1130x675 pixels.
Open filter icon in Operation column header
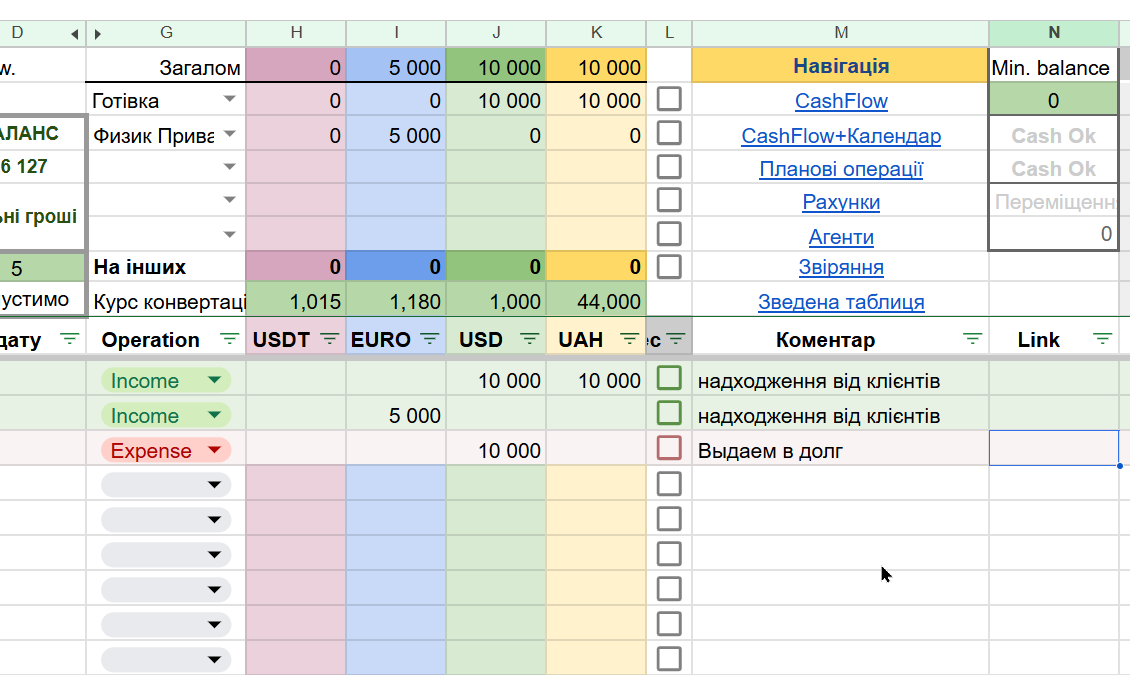click(229, 340)
